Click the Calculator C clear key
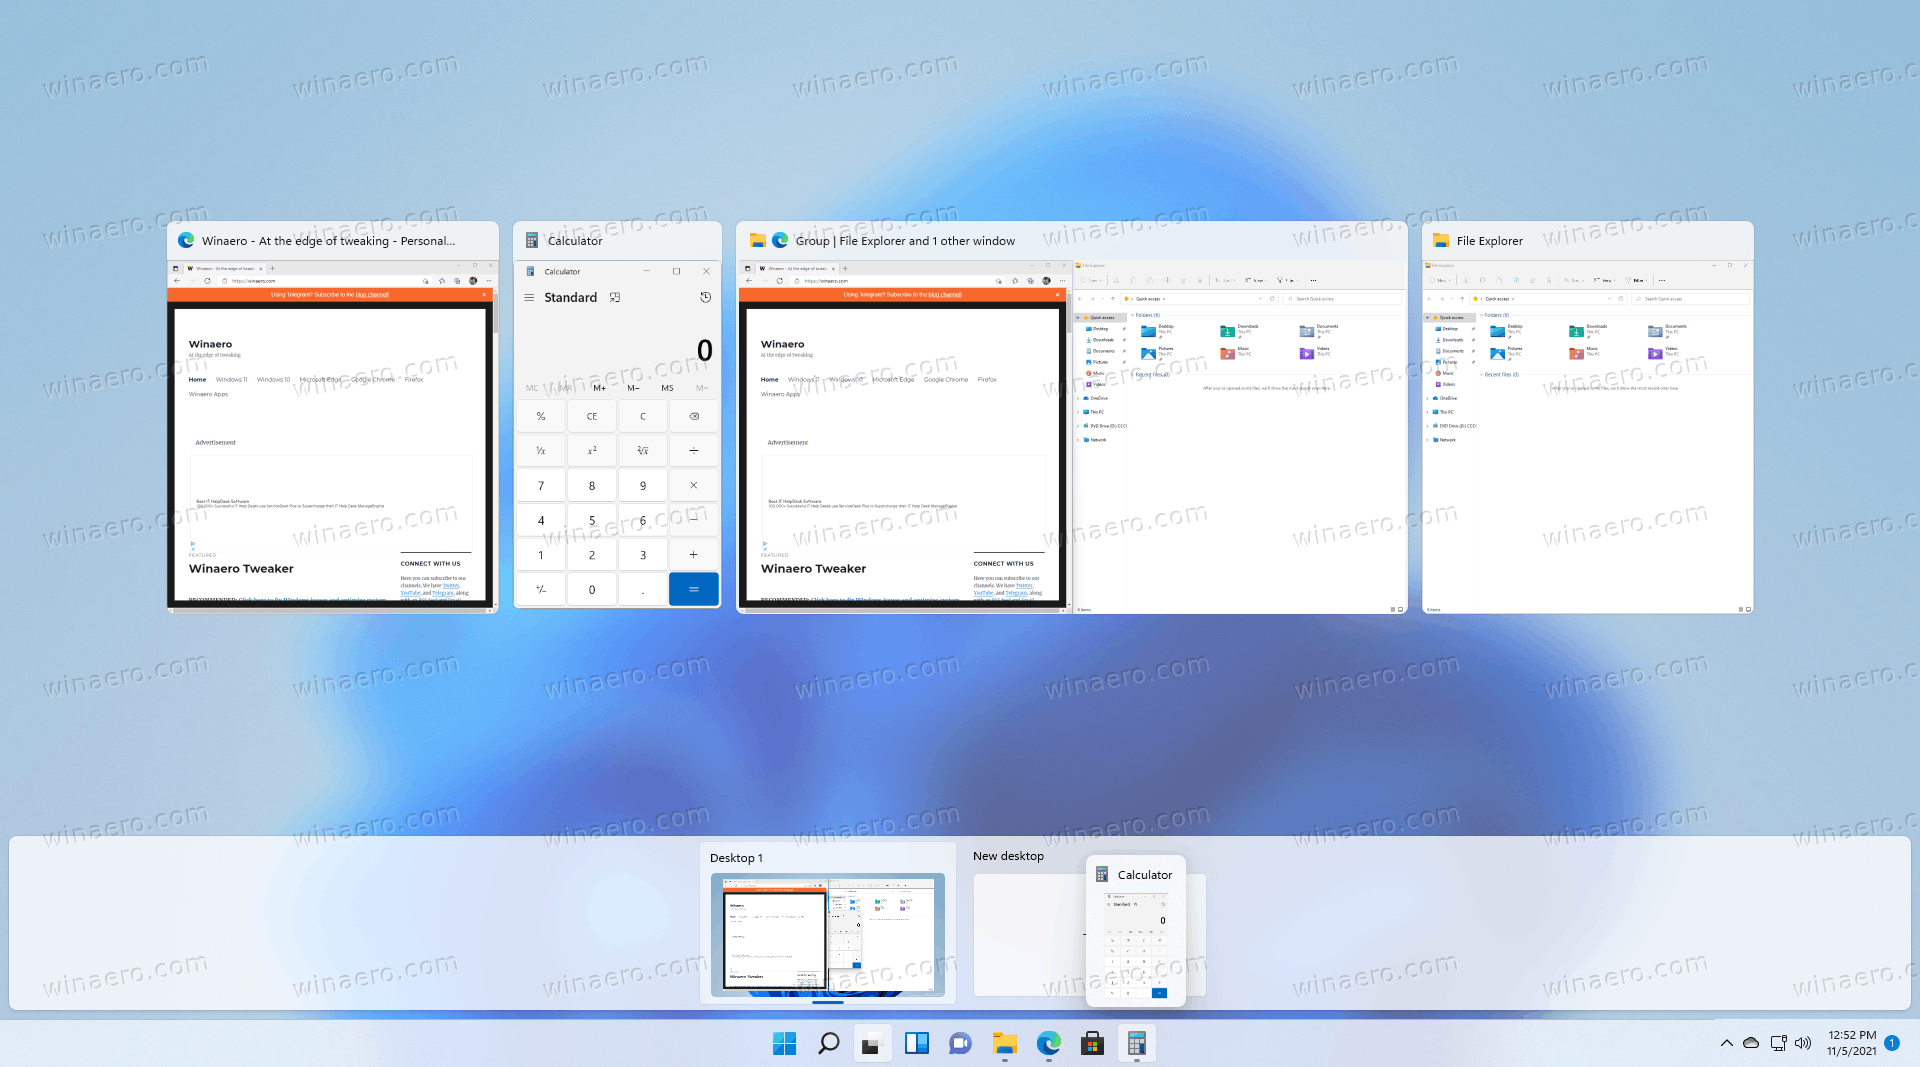This screenshot has height=1067, width=1920. click(643, 416)
